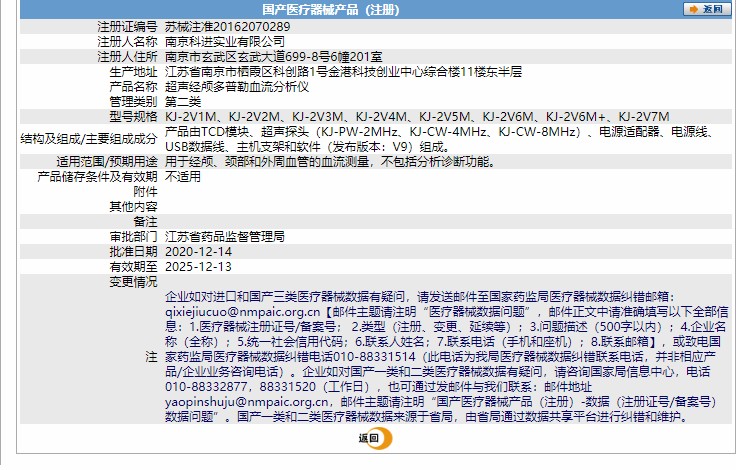Click the 生产地址 field label
This screenshot has width=736, height=470.
click(133, 72)
